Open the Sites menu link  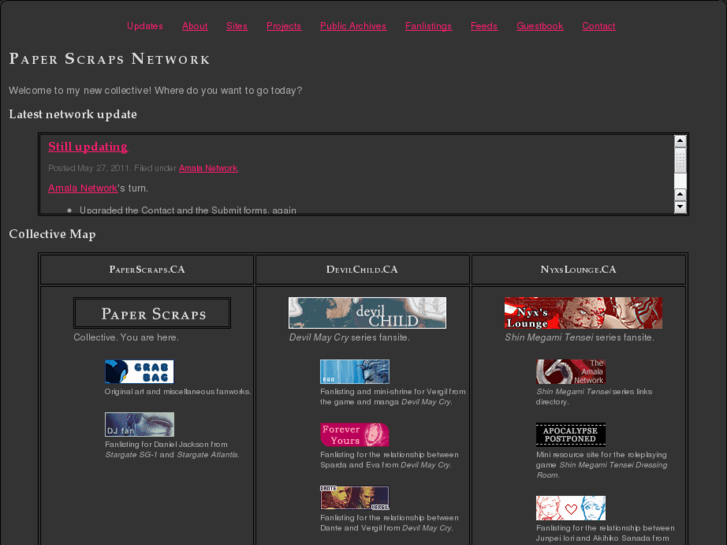tap(237, 26)
